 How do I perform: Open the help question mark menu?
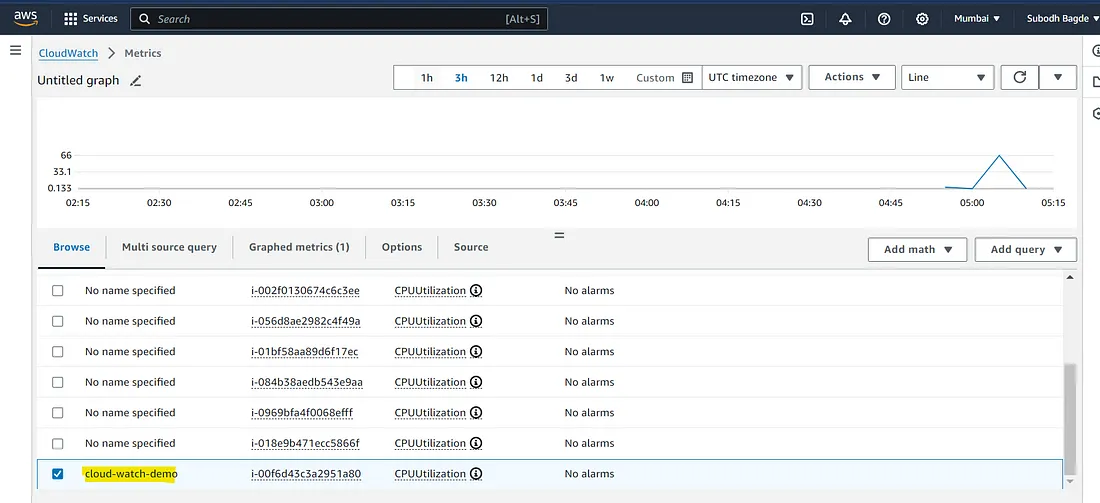coord(884,19)
